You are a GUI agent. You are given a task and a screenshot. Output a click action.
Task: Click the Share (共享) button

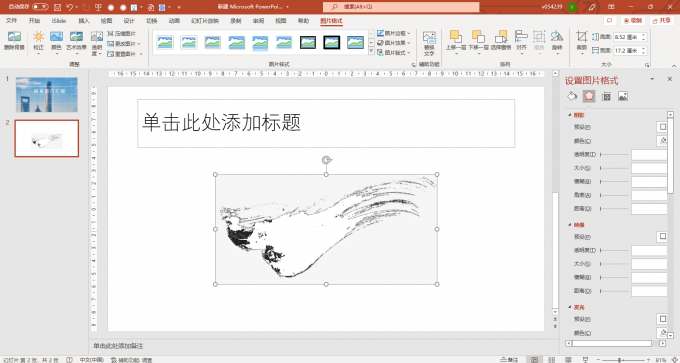[x=662, y=20]
